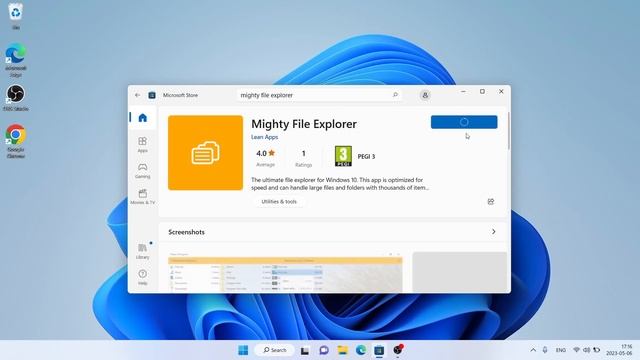Screen dimensions: 640x360
Task: Open the Recycle Bin desktop icon
Action: coord(16,16)
